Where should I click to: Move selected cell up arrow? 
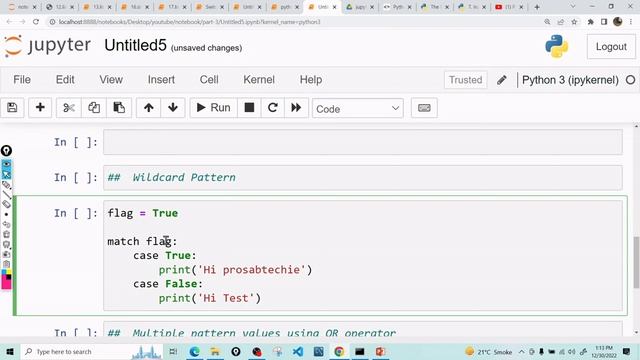point(149,108)
